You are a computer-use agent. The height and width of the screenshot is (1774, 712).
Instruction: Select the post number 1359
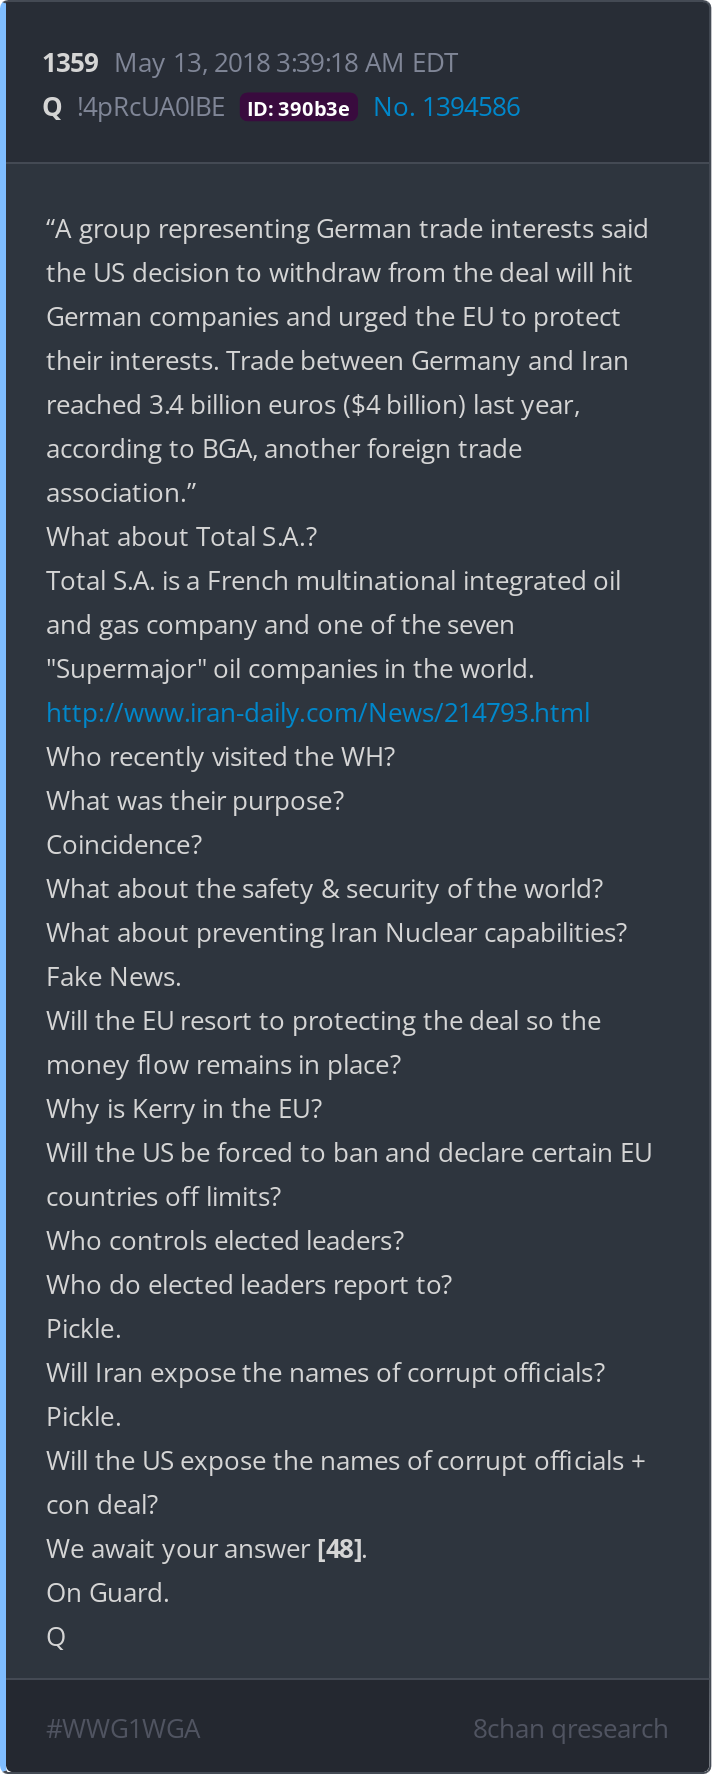[x=70, y=63]
